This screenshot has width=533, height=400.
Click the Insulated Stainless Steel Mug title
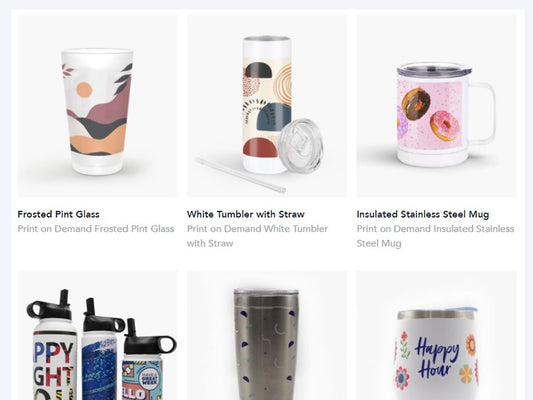423,214
